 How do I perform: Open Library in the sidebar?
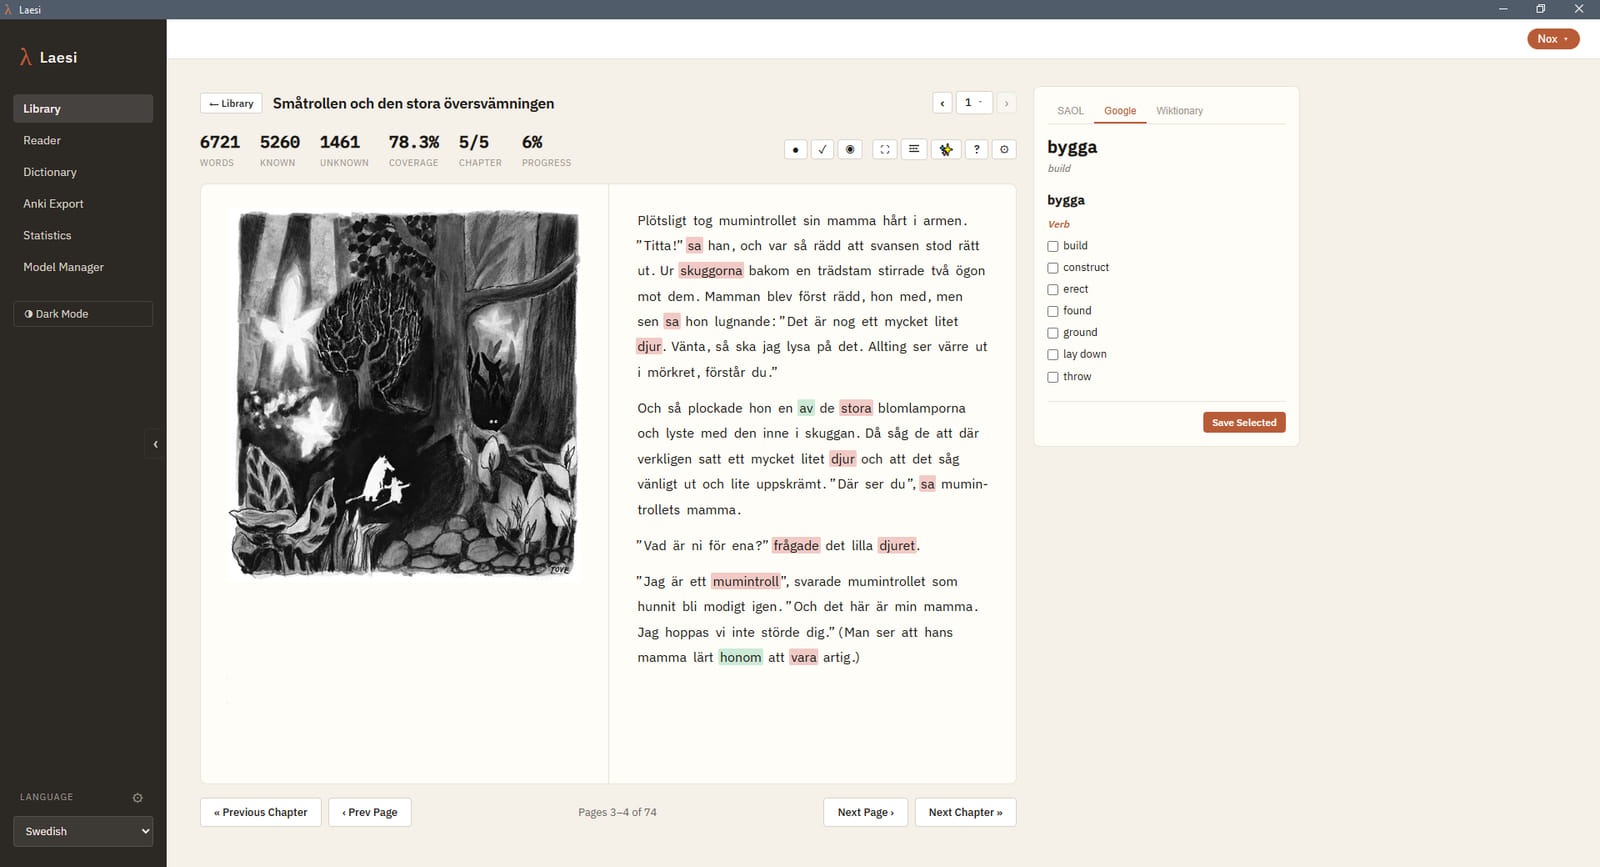click(83, 109)
